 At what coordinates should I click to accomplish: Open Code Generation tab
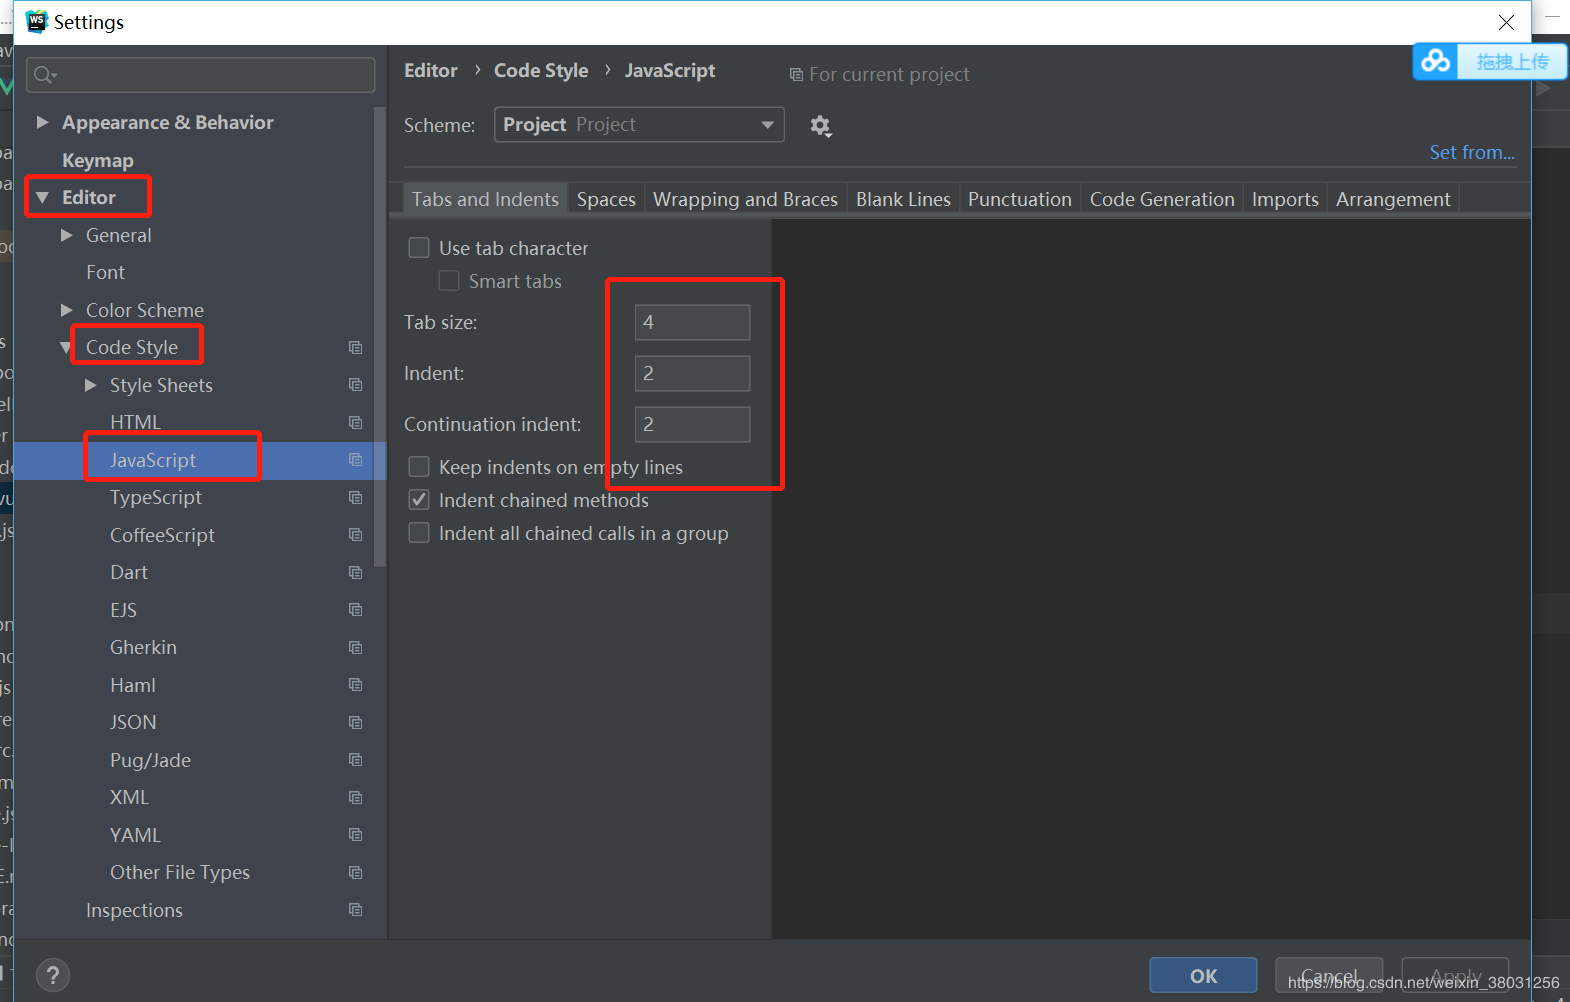[1162, 199]
